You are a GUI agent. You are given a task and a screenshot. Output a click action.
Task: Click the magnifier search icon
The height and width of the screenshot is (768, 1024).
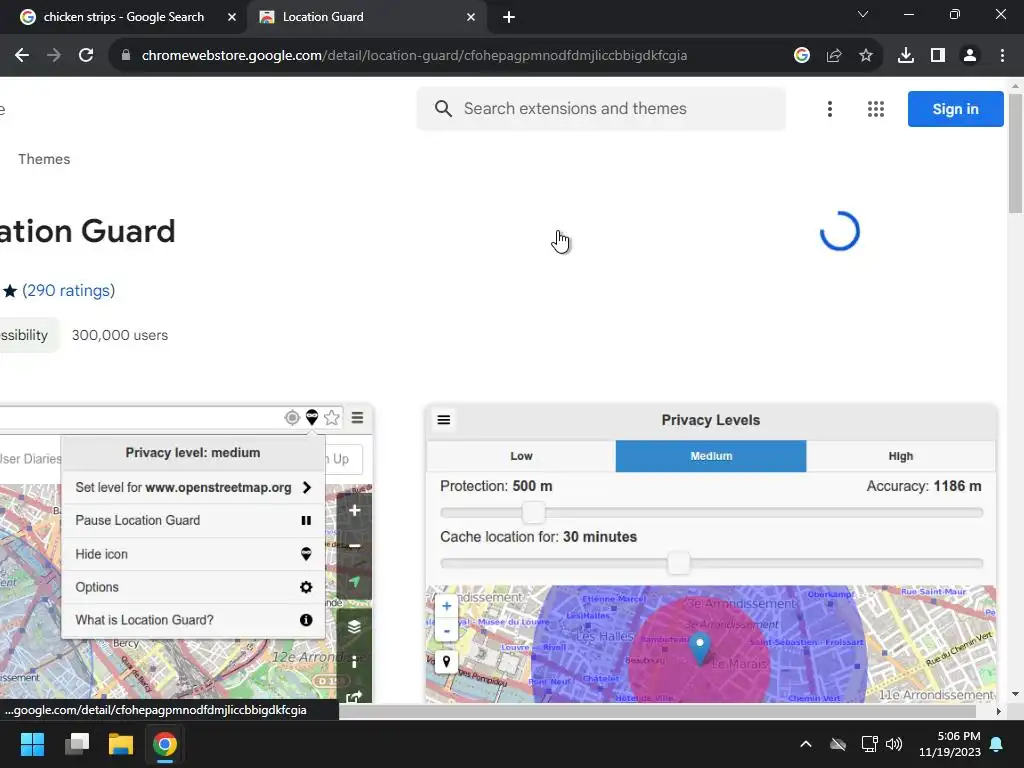[x=443, y=108]
